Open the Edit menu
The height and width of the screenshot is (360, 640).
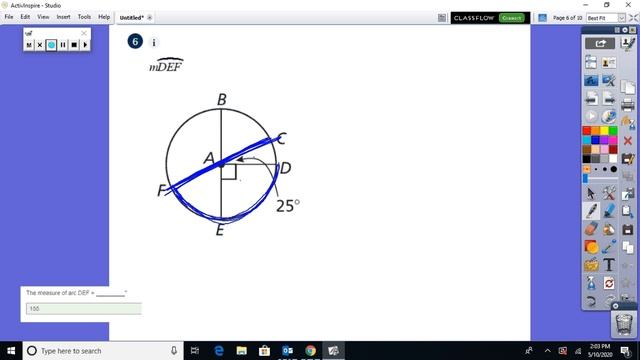pyautogui.click(x=25, y=17)
